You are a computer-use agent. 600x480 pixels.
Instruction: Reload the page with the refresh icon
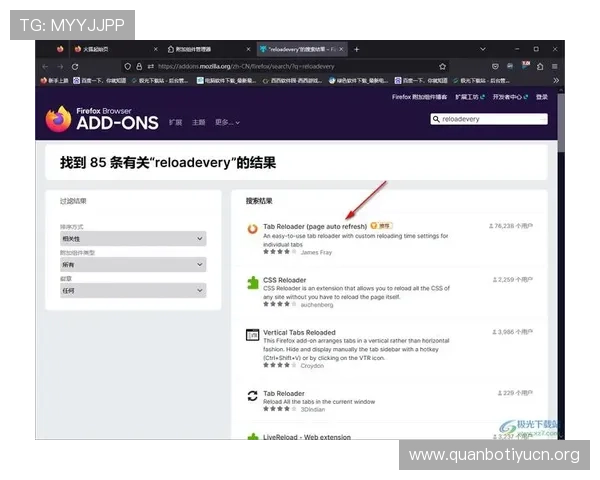coord(75,67)
